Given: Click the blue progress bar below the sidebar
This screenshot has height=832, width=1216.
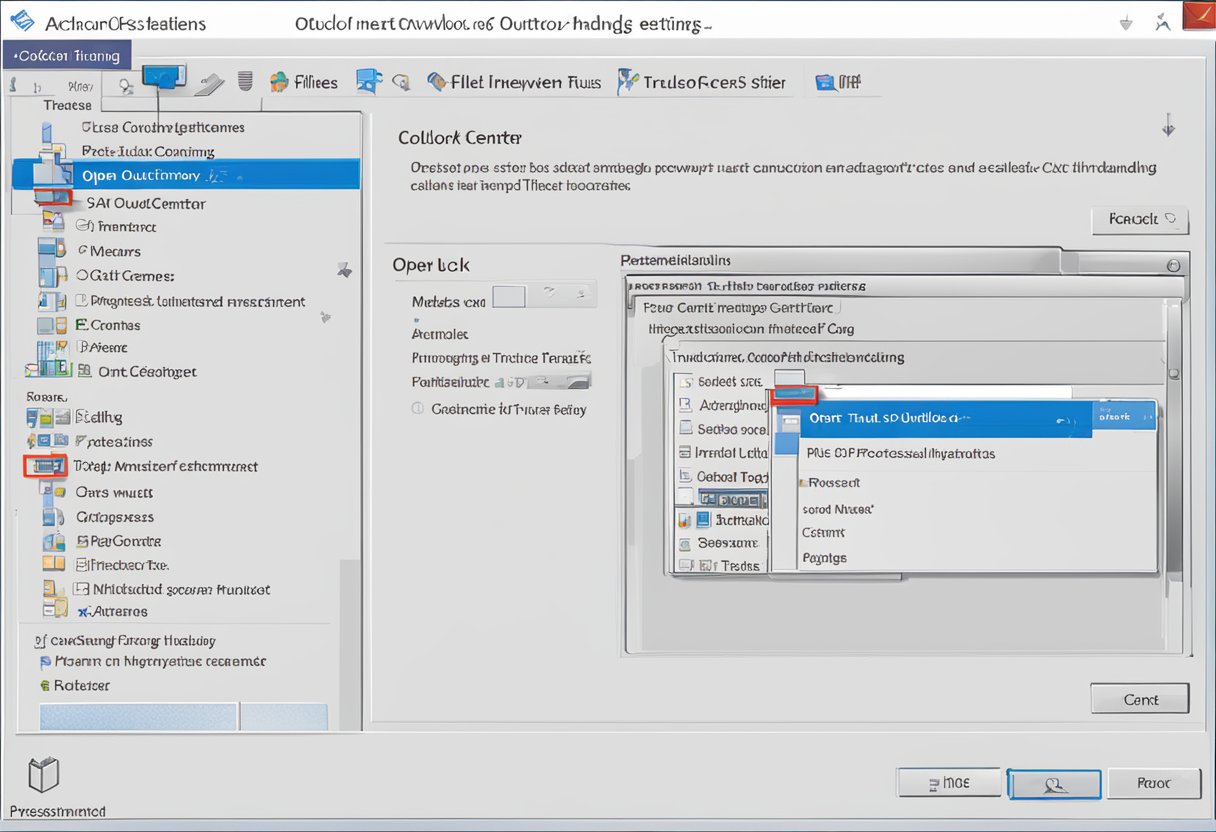Looking at the screenshot, I should click(x=138, y=716).
